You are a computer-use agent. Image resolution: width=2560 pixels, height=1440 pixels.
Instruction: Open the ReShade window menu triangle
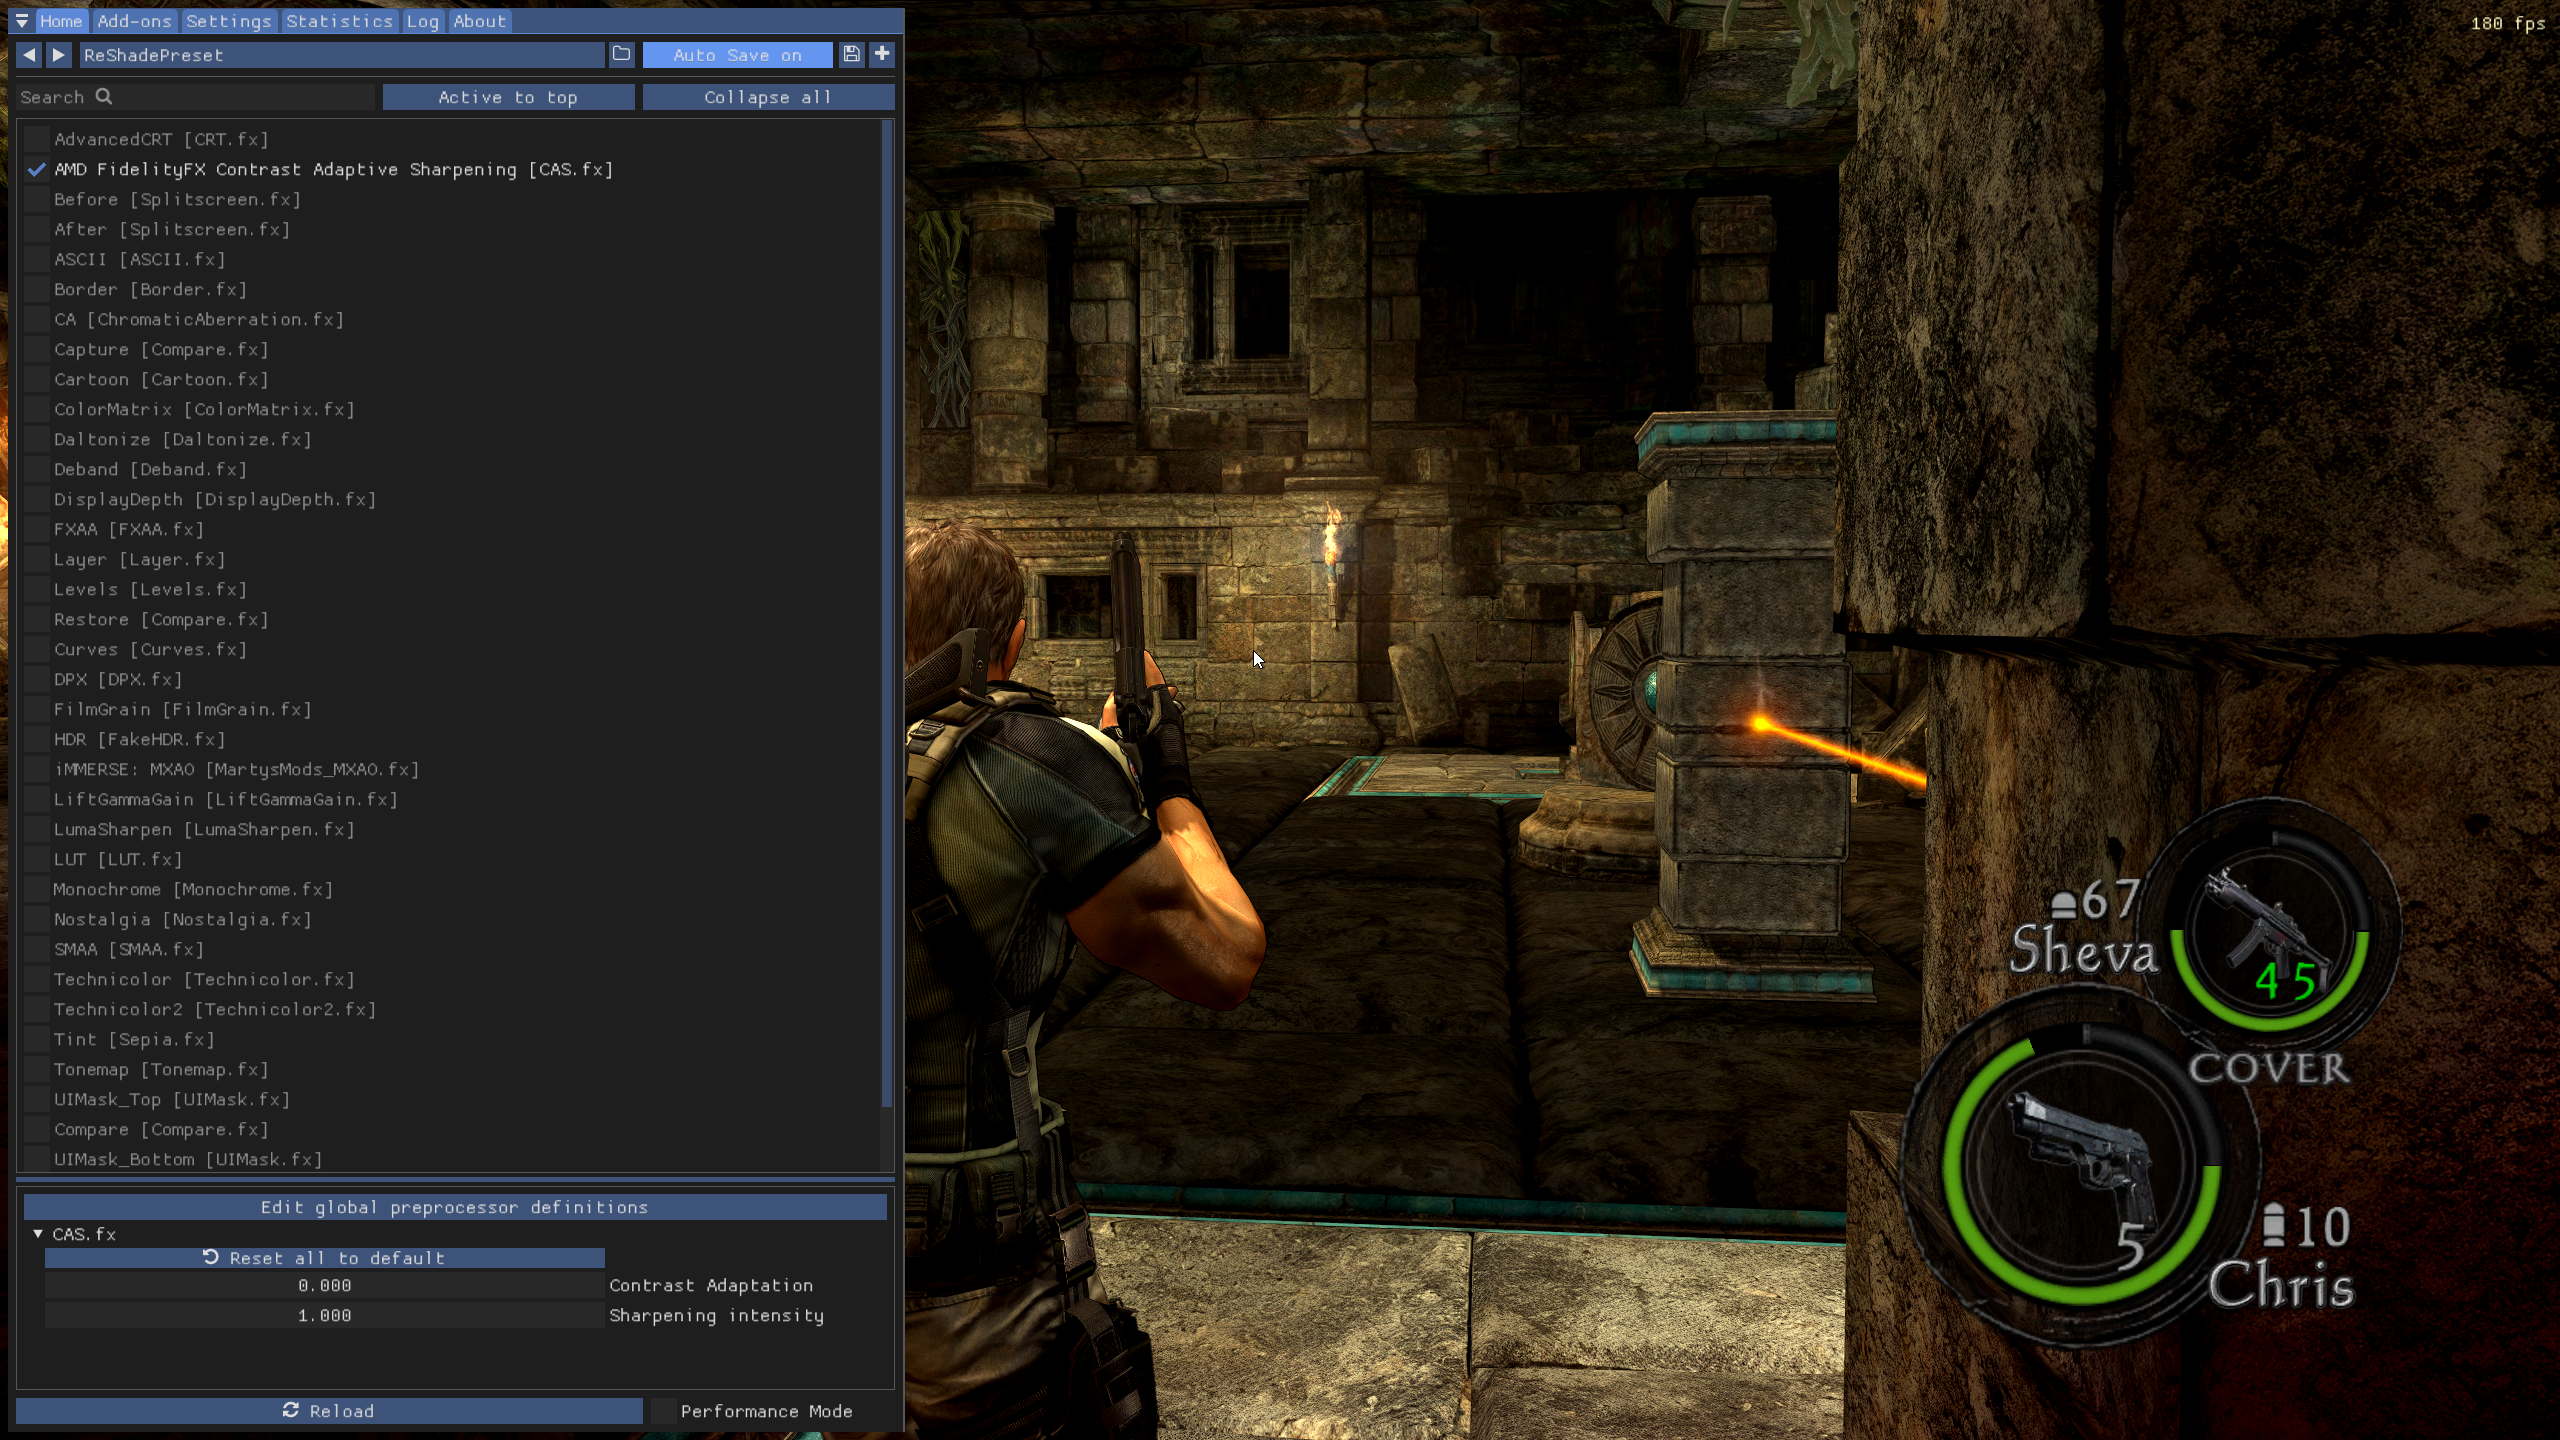pyautogui.click(x=22, y=21)
